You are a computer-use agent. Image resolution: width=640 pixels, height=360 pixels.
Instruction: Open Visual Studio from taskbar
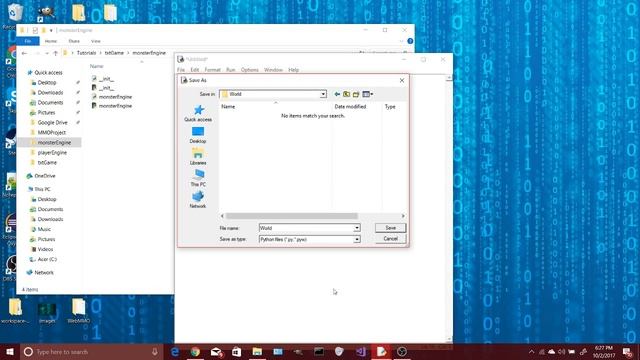pyautogui.click(x=360, y=351)
